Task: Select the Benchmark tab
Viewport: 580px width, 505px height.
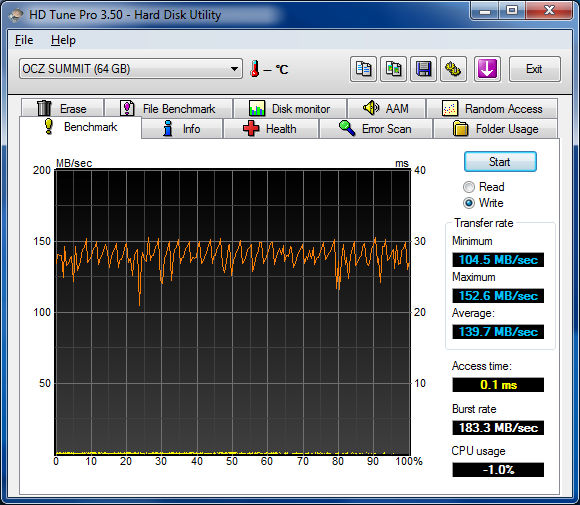Action: [80, 127]
